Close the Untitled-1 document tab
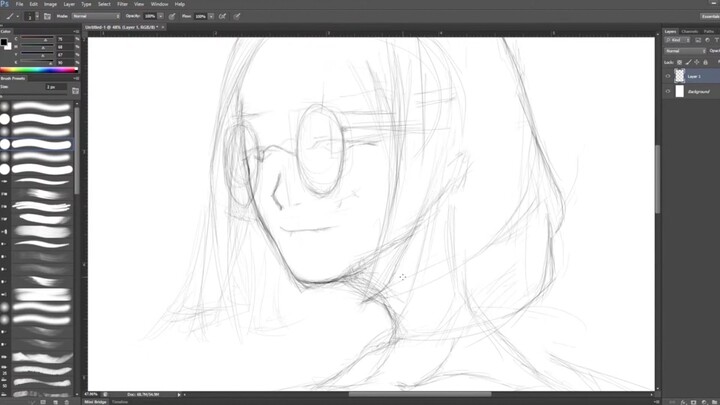Image resolution: width=720 pixels, height=405 pixels. pos(163,27)
